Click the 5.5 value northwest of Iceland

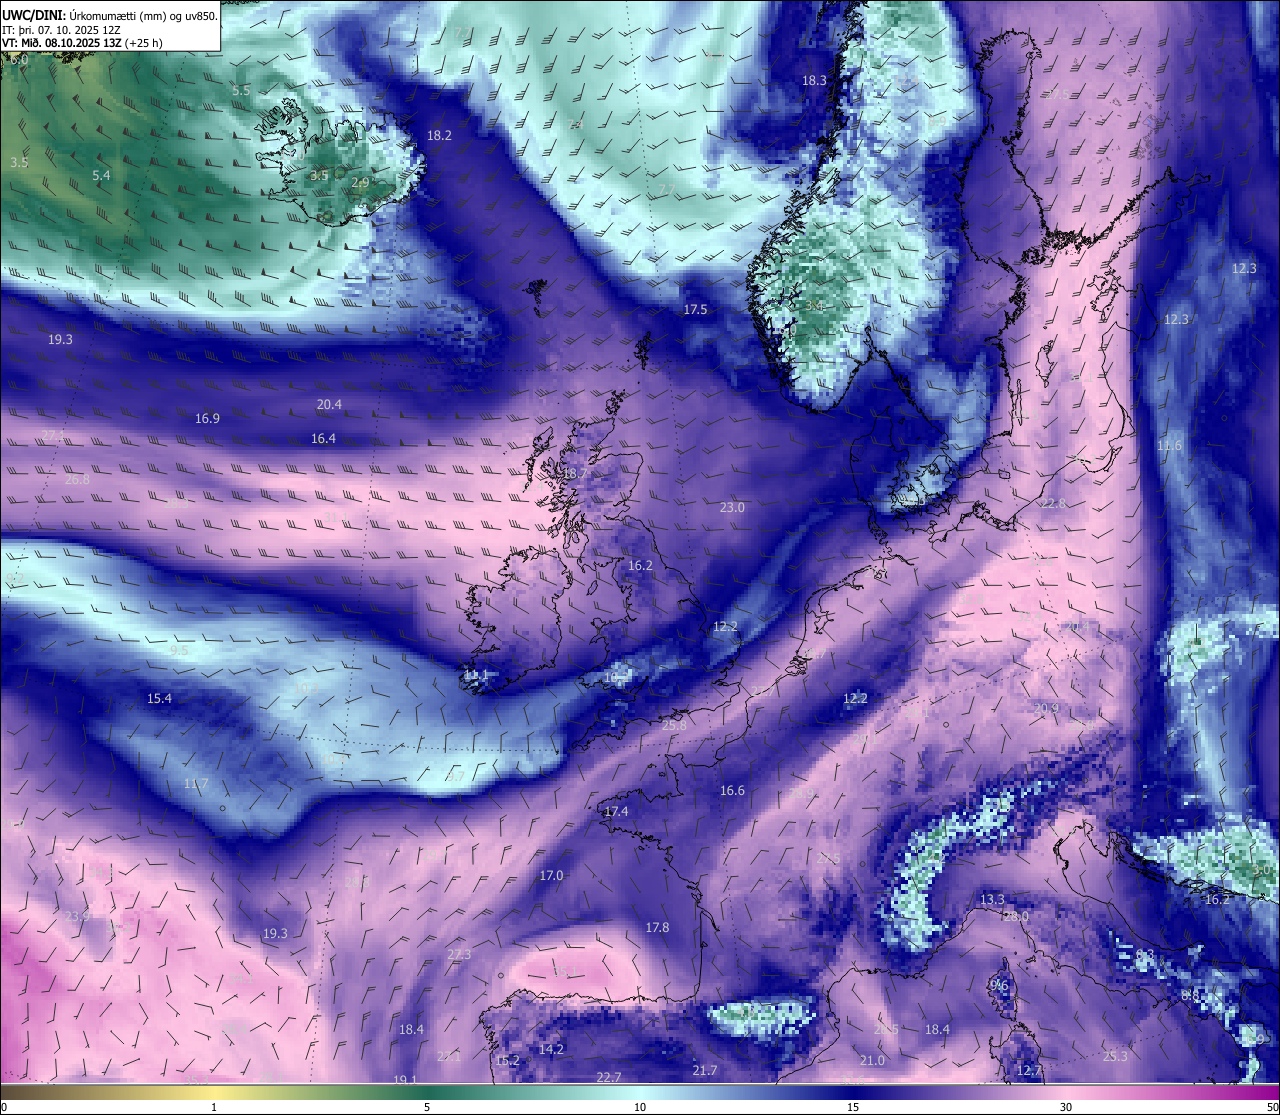tap(241, 90)
